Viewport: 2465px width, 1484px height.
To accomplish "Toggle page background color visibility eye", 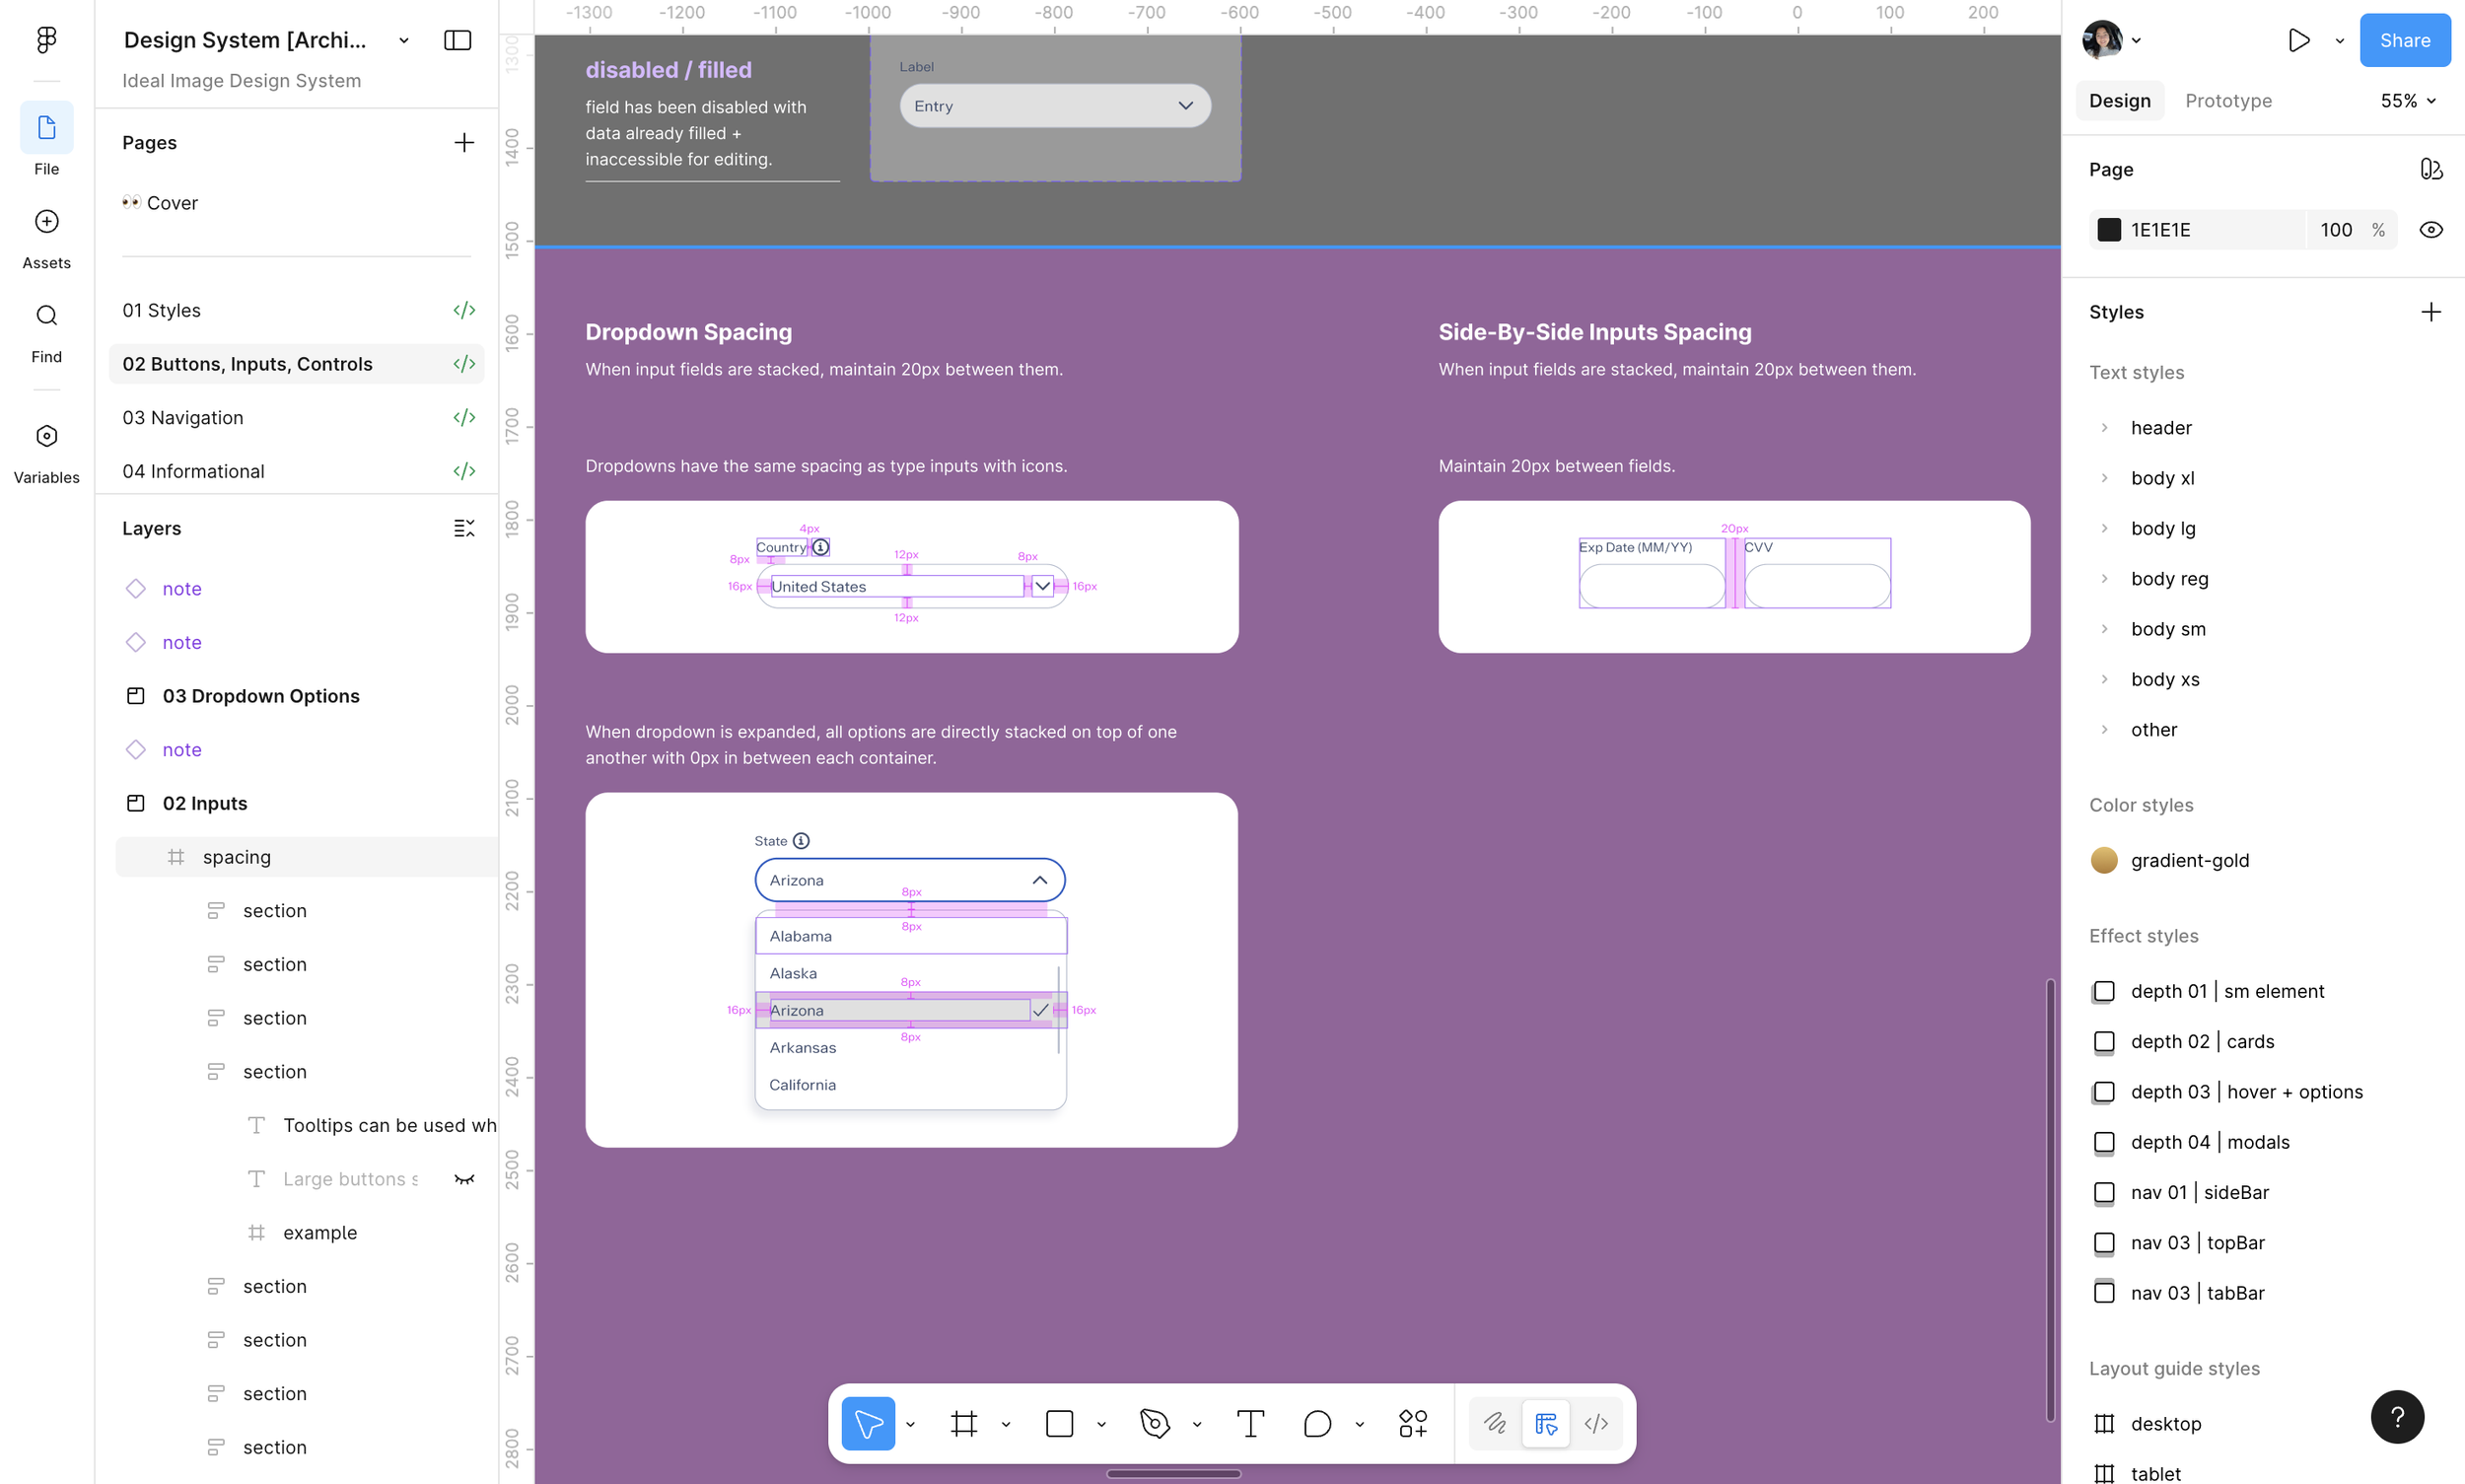I will click(x=2430, y=230).
